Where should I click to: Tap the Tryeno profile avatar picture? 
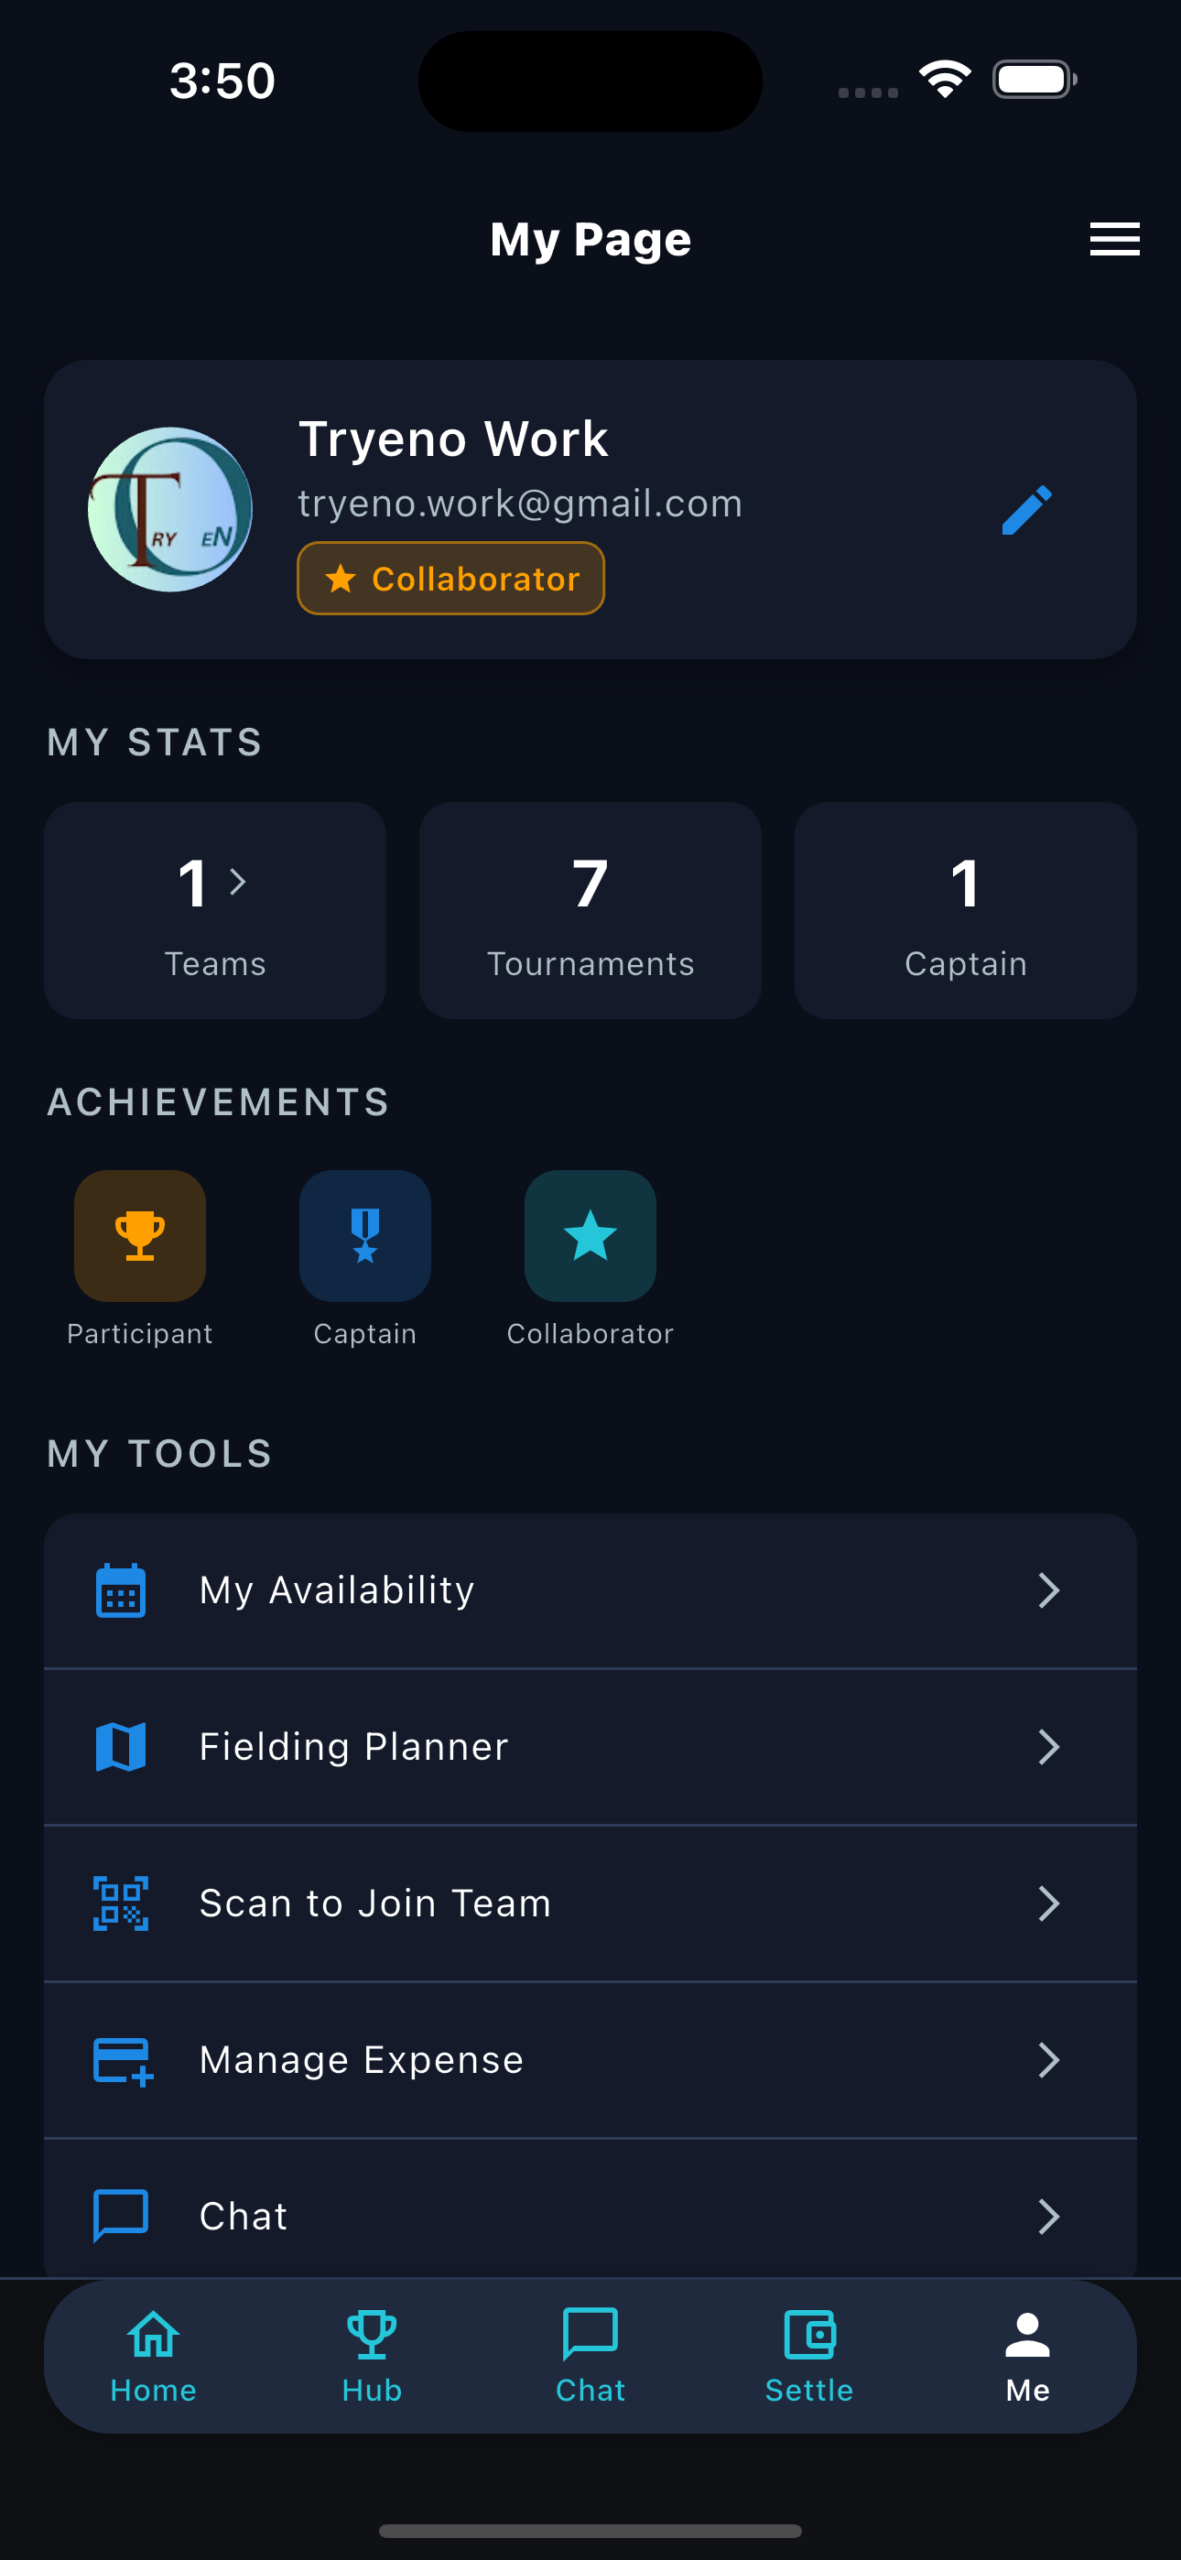pos(170,510)
